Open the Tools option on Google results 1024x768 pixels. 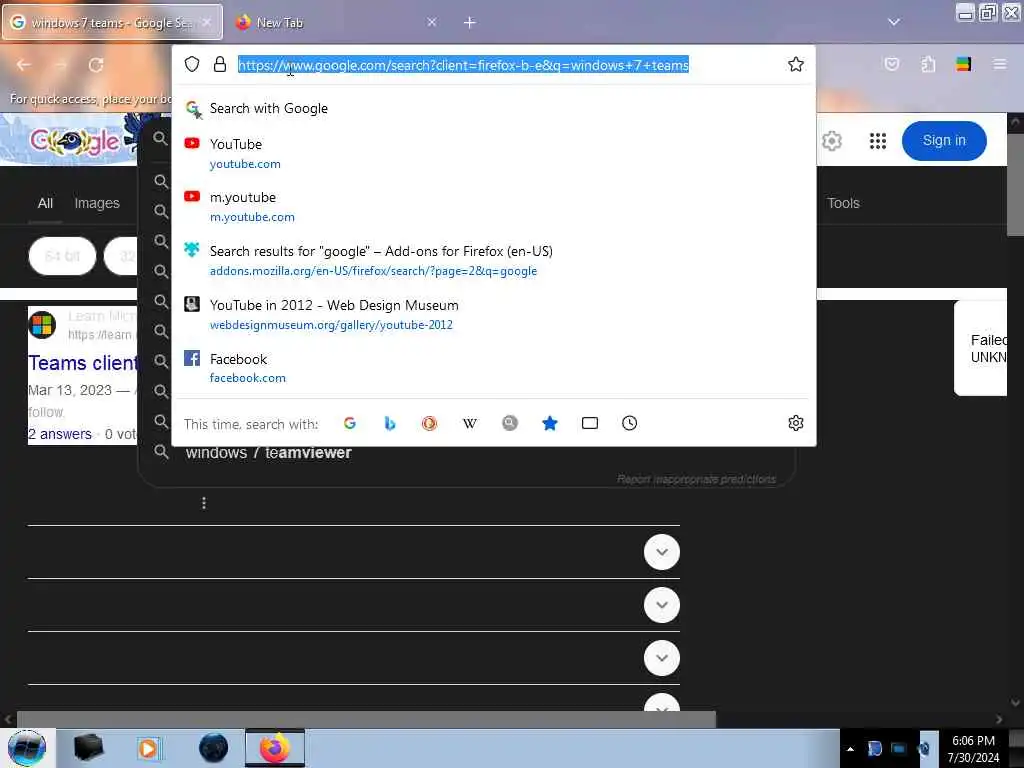coord(843,203)
